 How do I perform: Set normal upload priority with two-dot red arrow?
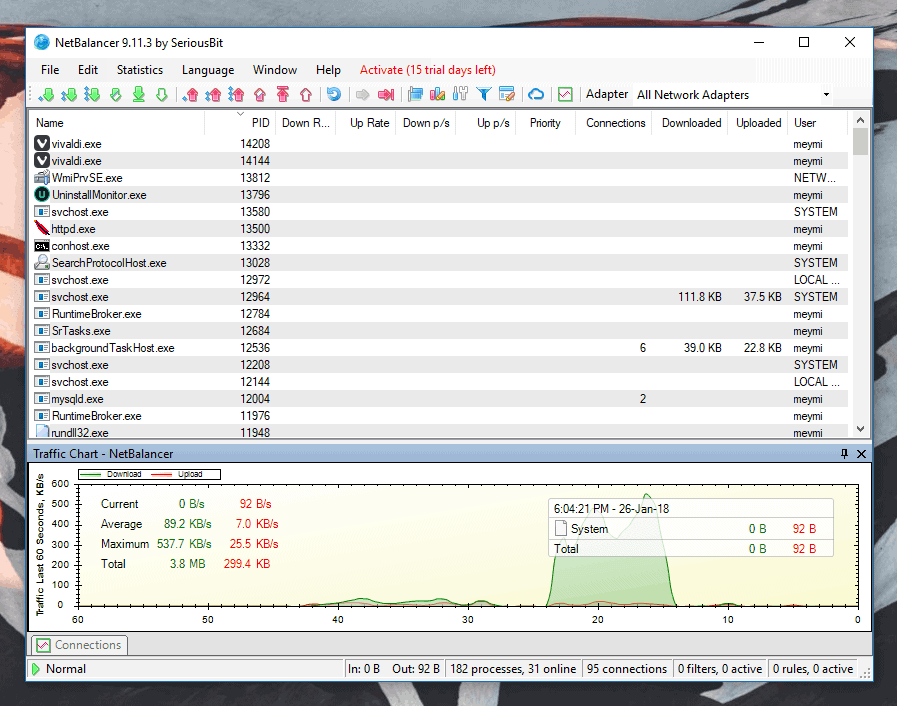point(213,94)
